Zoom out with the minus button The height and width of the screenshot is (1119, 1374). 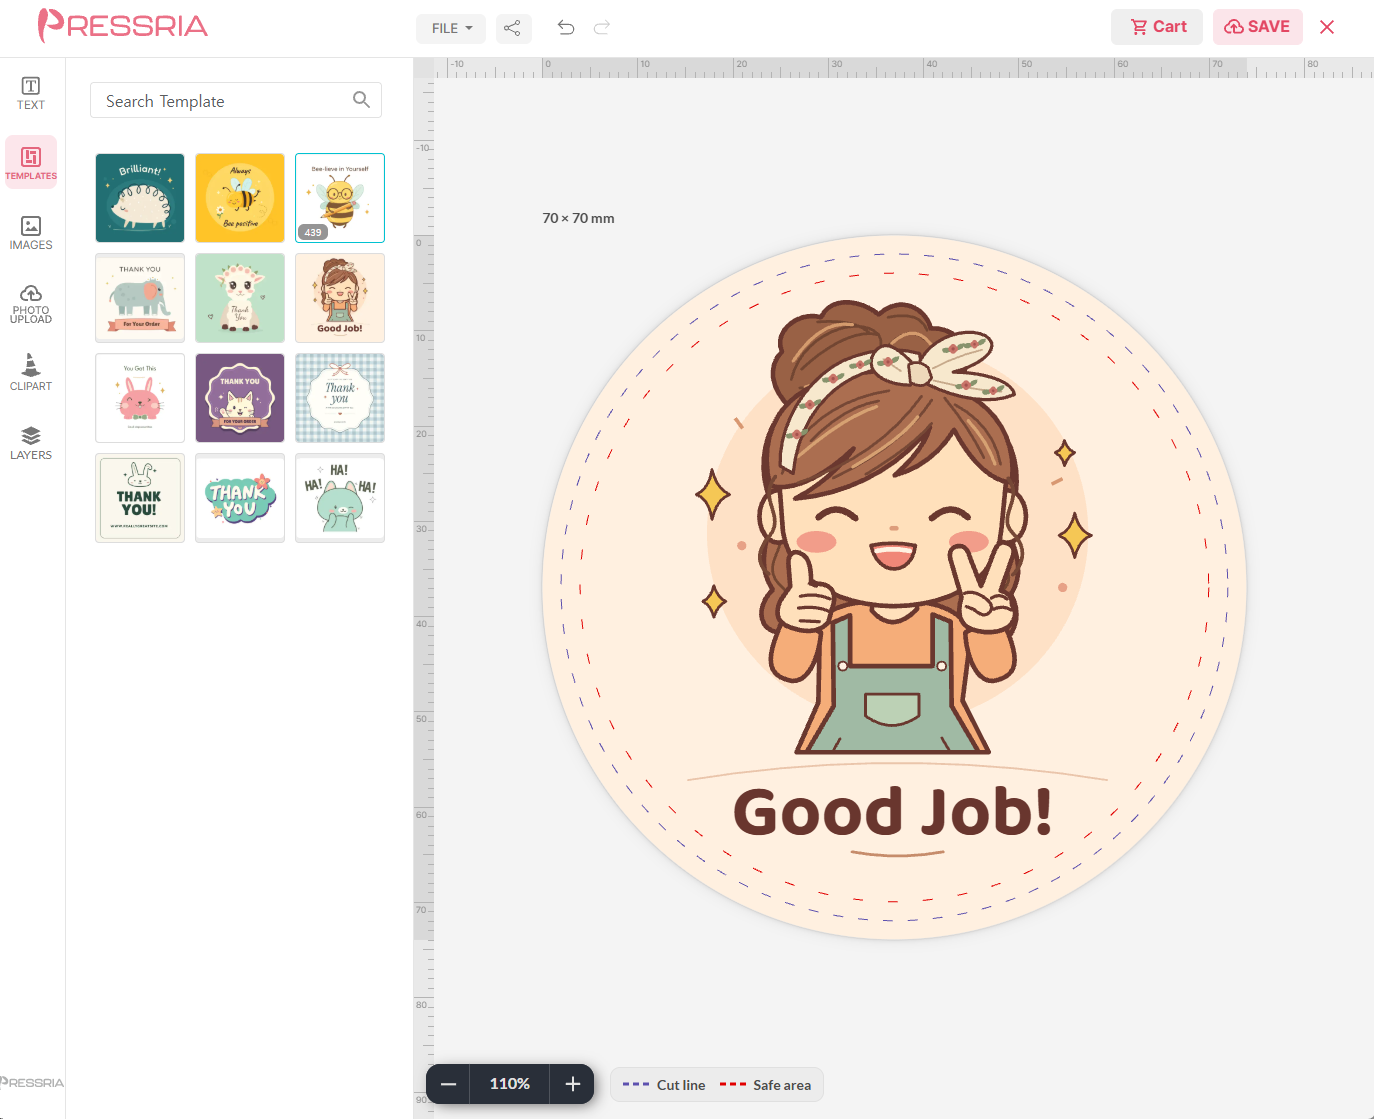coord(448,1084)
